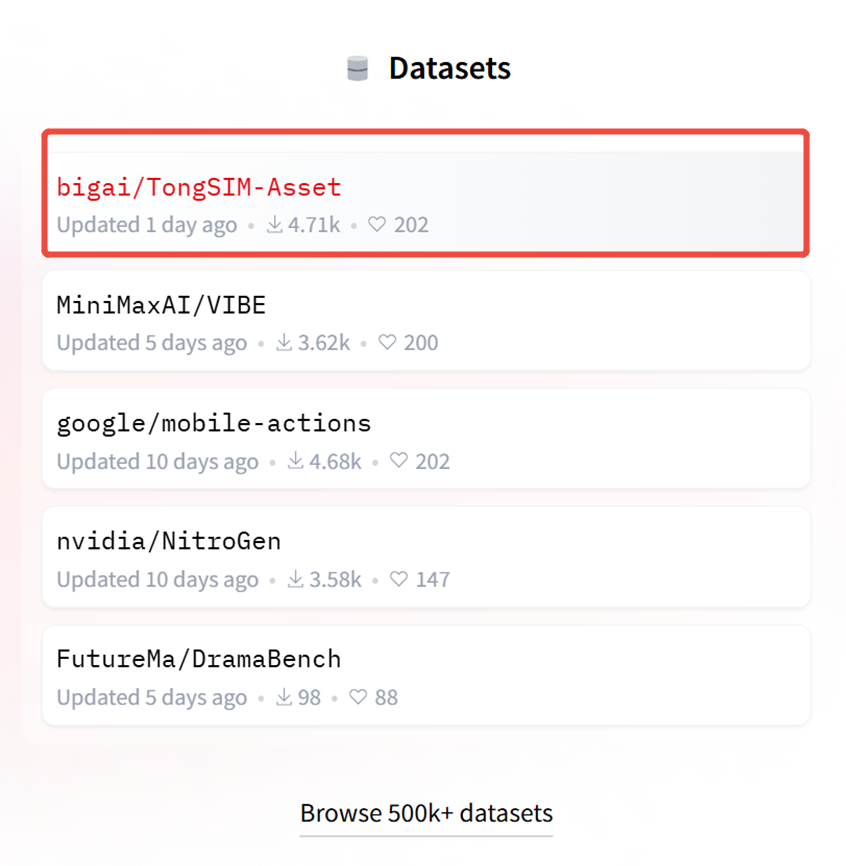
Task: Click download icon on FutureMa/DramaBench card
Action: [285, 697]
